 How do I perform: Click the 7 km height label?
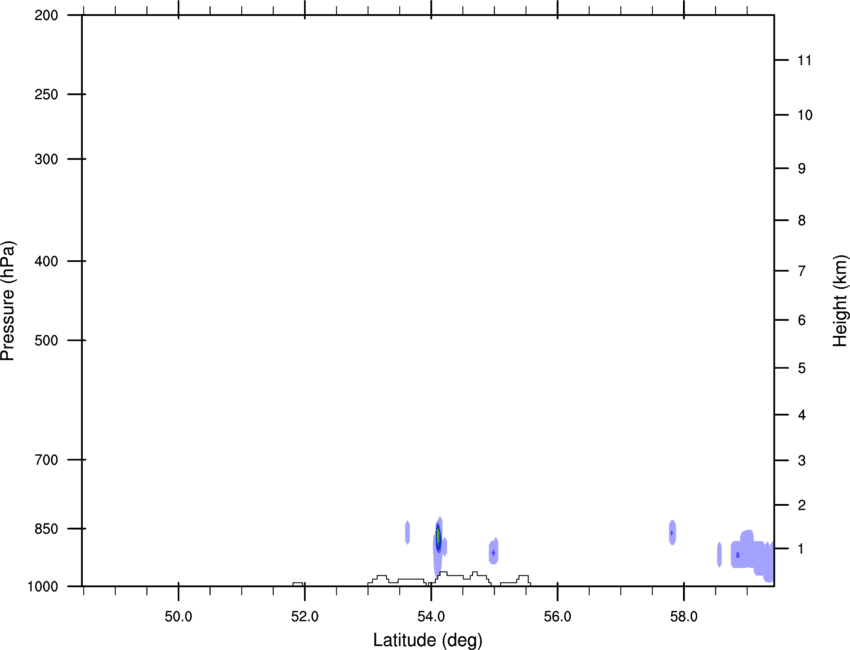(x=802, y=271)
